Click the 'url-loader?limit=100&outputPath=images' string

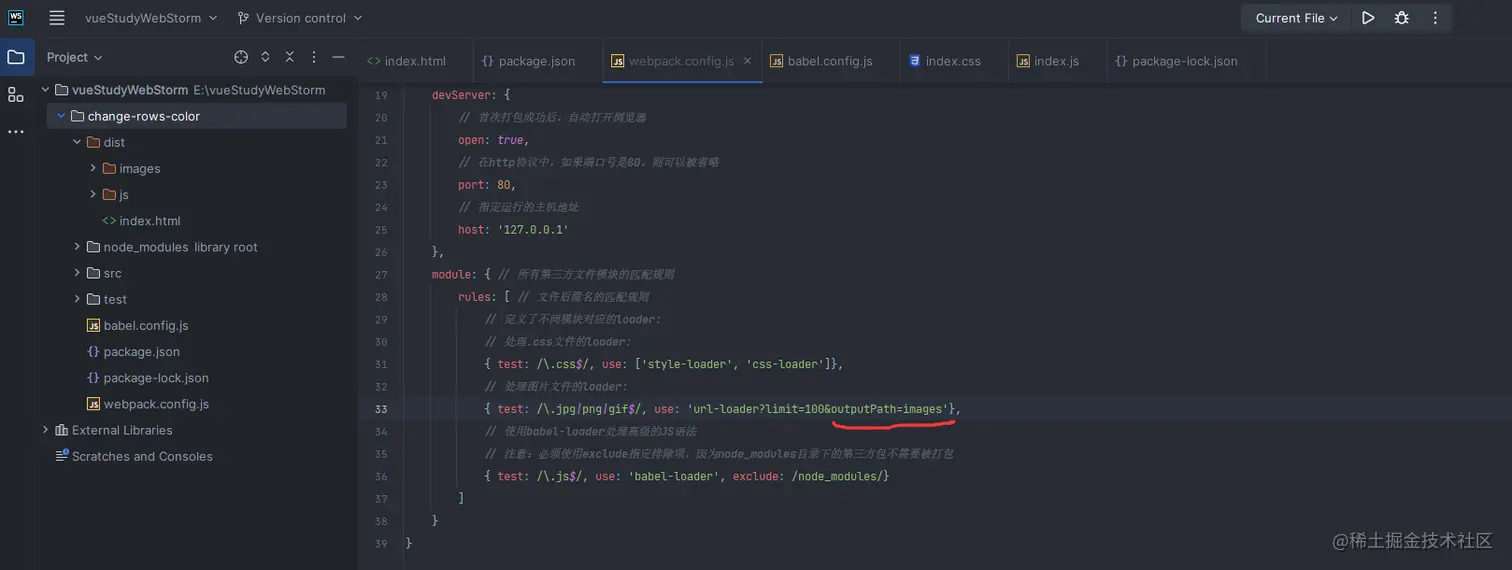[818, 409]
